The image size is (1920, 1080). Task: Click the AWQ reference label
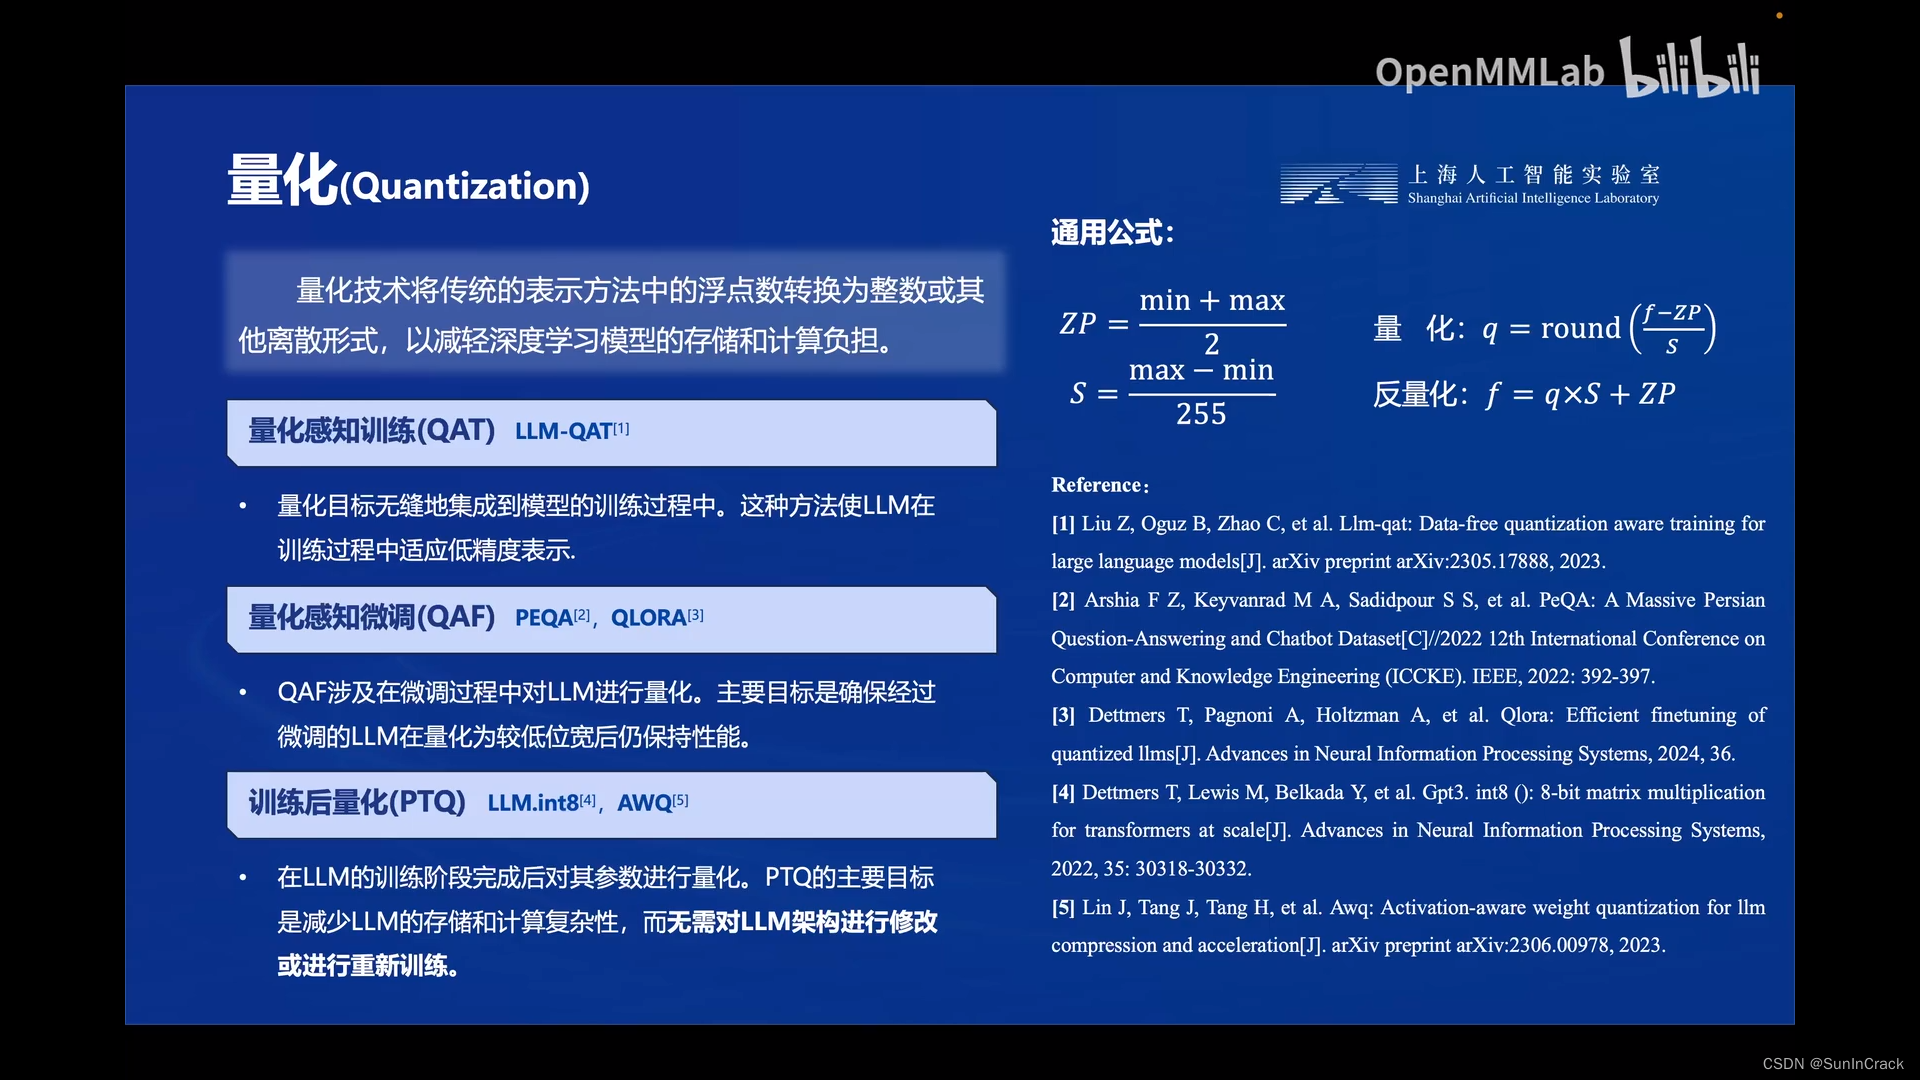tap(646, 803)
